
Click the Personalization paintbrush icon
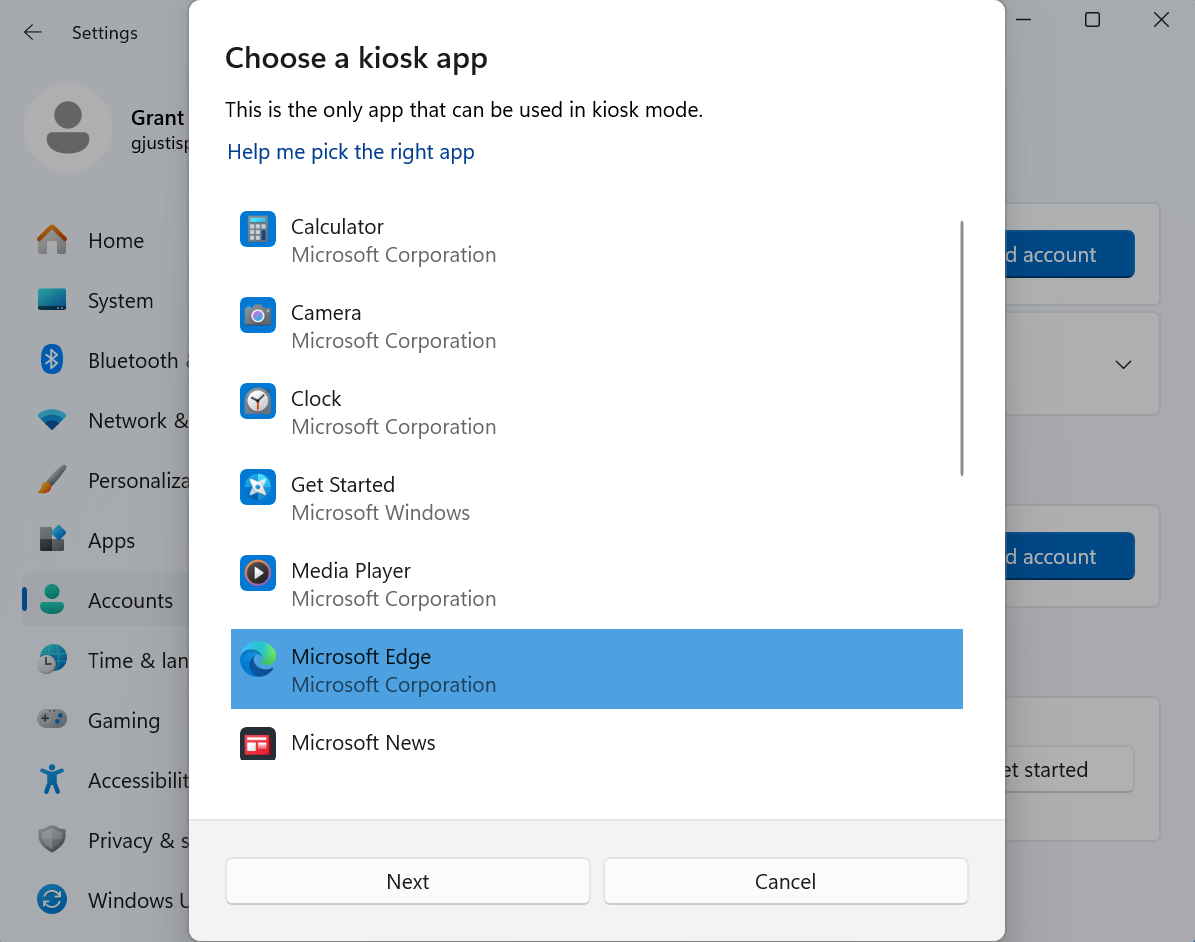pyautogui.click(x=52, y=480)
